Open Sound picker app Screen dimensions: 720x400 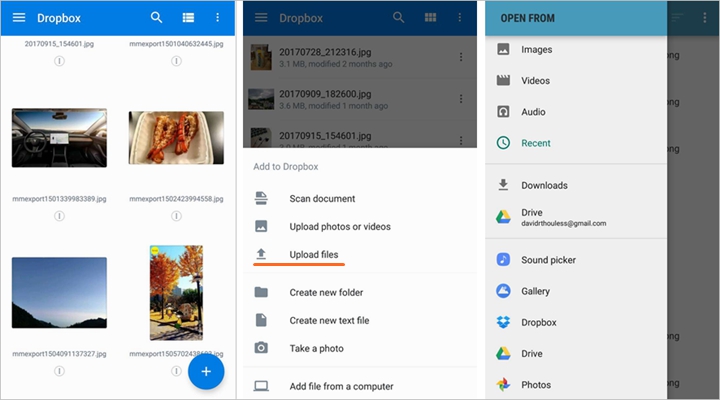pos(576,259)
